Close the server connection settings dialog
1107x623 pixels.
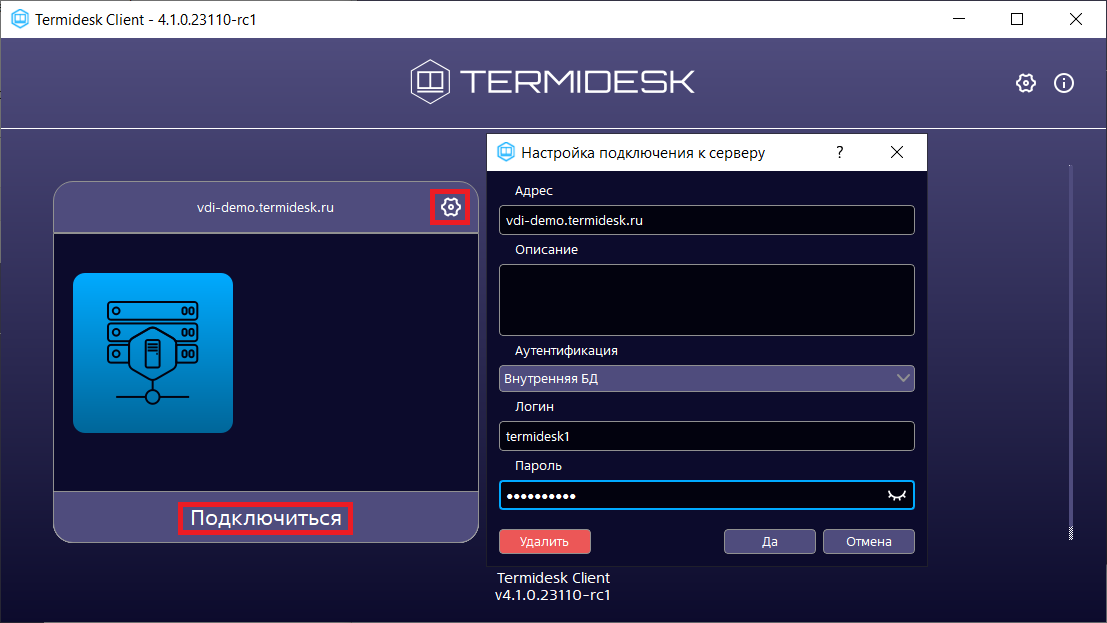pos(896,153)
